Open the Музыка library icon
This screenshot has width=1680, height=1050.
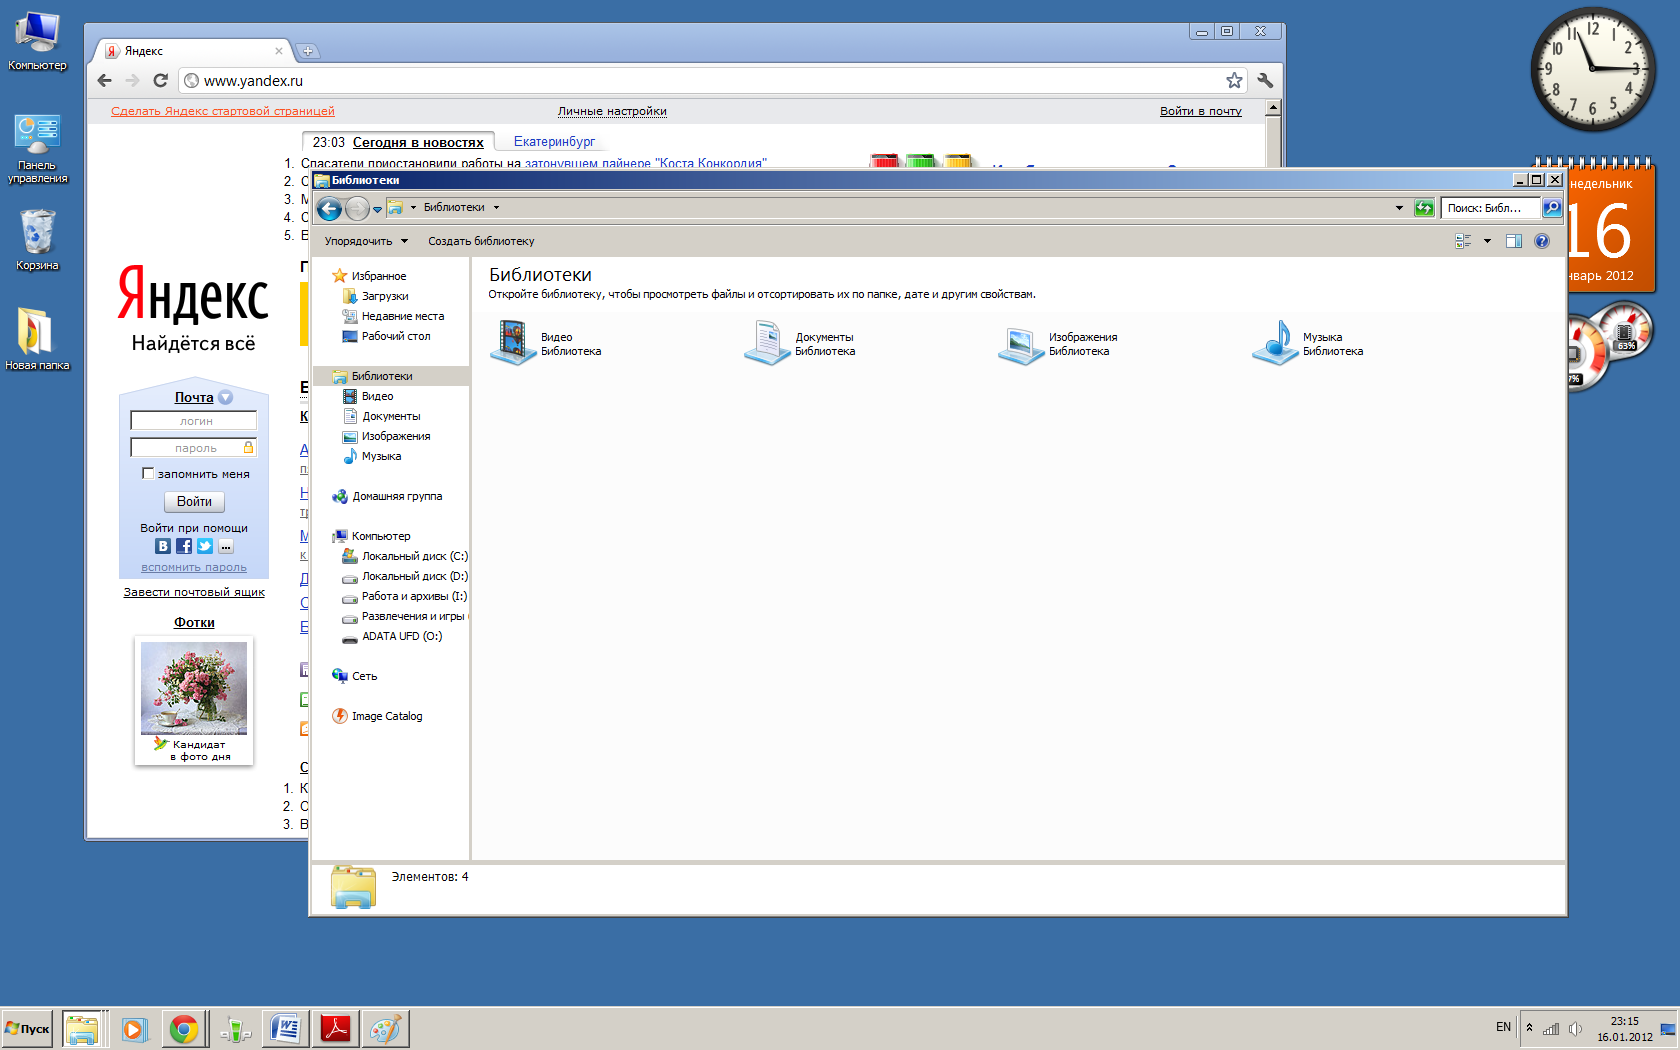click(x=1275, y=342)
